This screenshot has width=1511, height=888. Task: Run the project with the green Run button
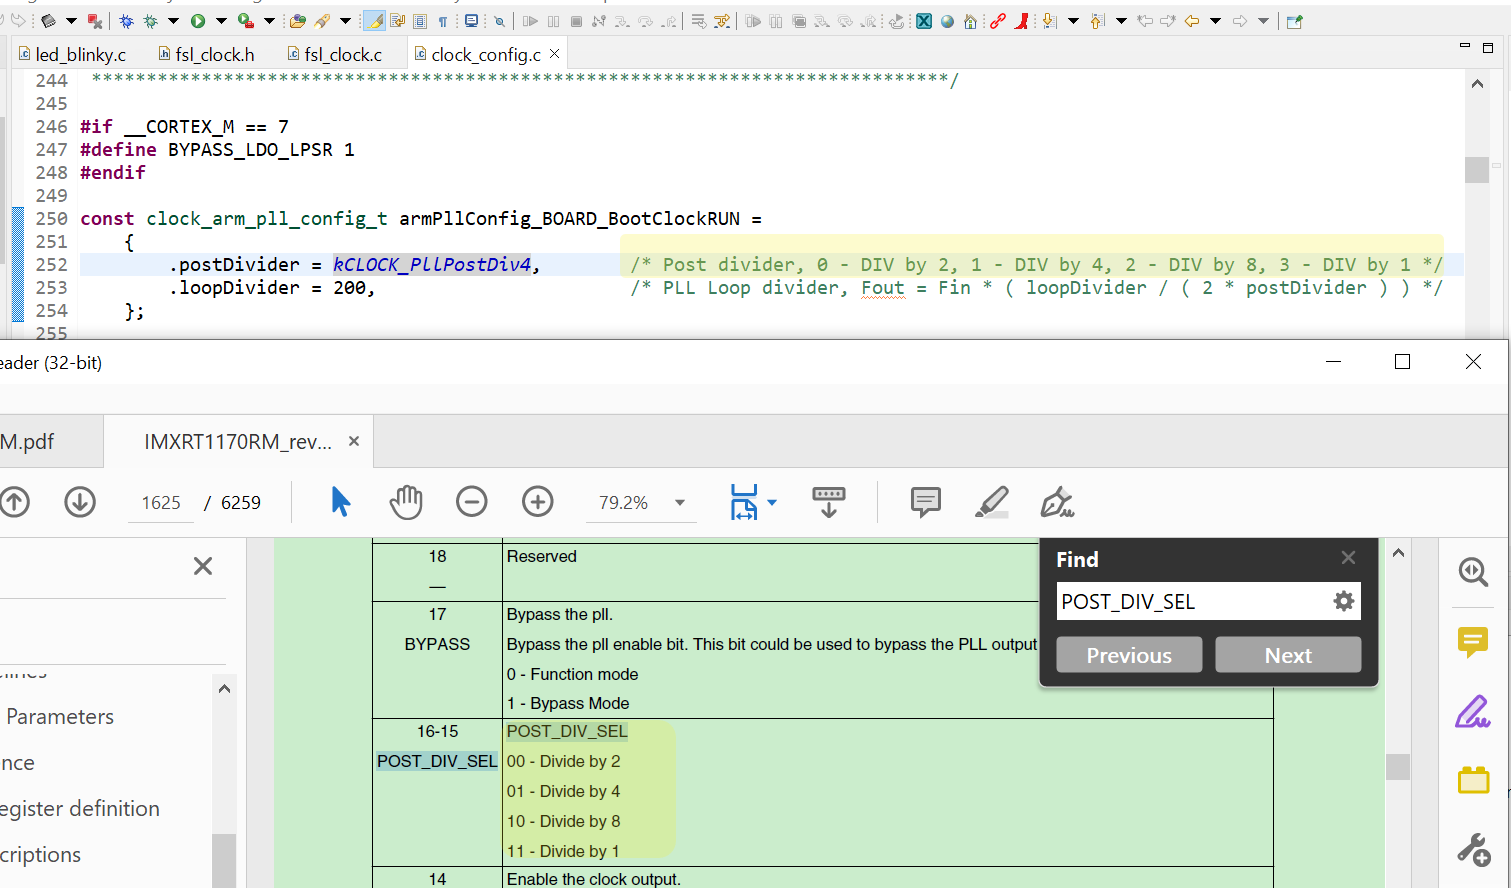point(197,20)
